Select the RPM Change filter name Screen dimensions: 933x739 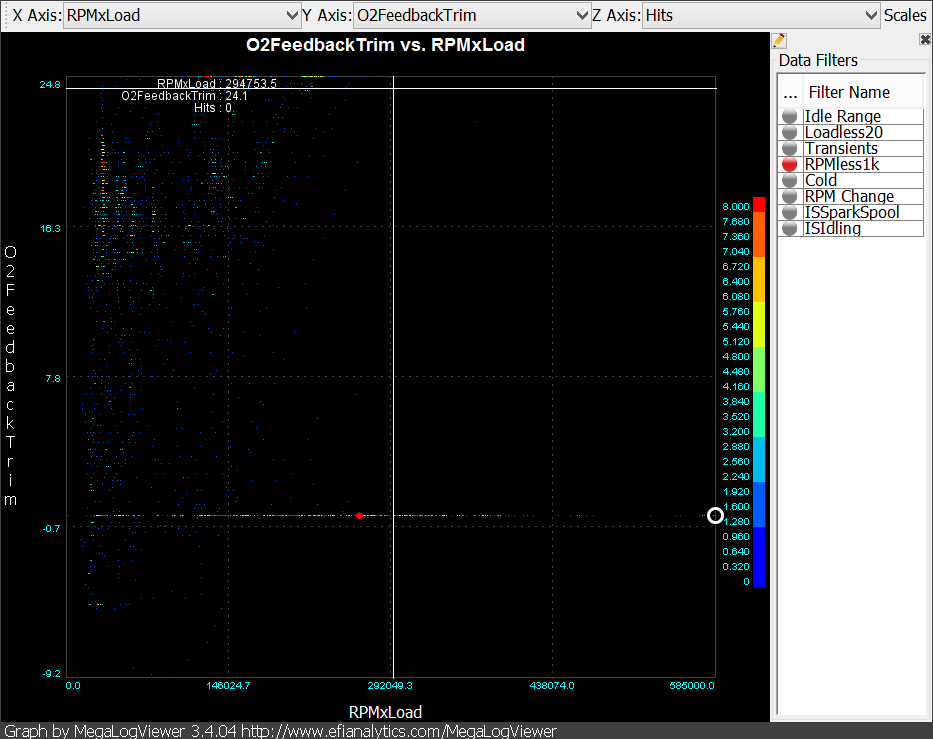(x=849, y=197)
